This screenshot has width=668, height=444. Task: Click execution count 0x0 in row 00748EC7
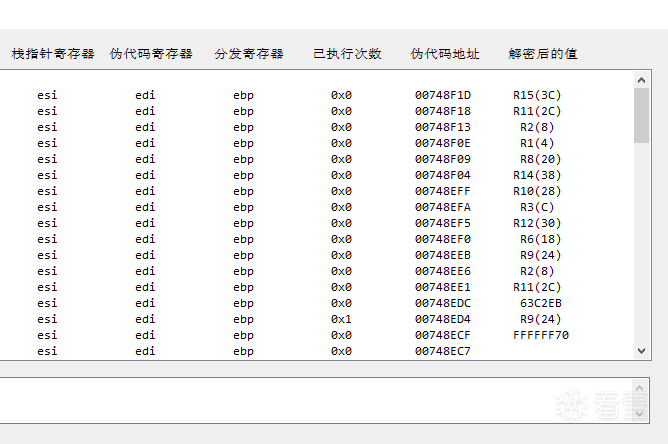point(341,351)
